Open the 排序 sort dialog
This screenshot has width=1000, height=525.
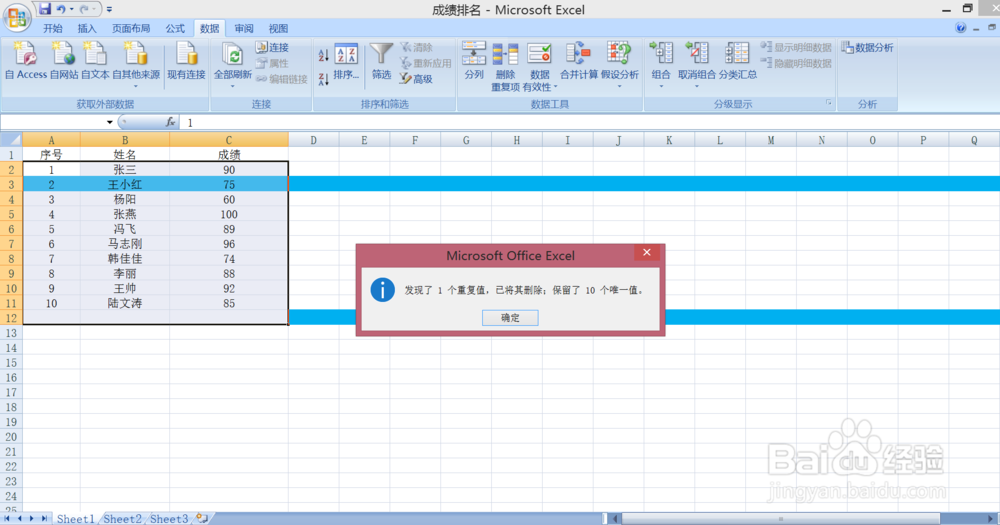coord(346,61)
